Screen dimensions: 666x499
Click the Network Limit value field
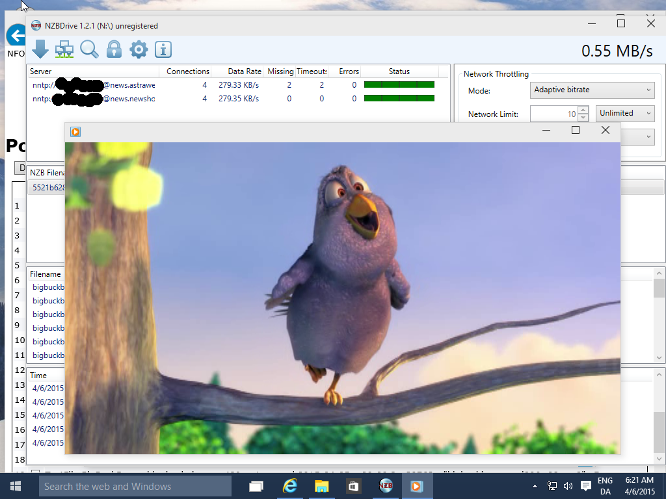(x=554, y=114)
